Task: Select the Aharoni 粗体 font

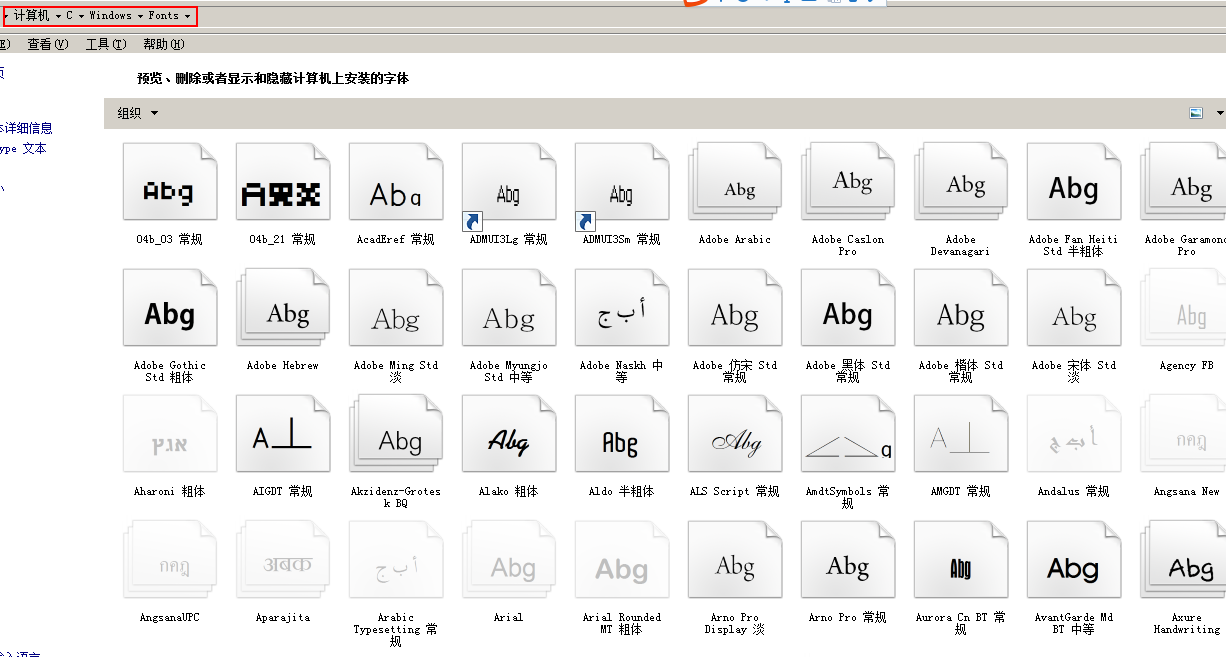Action: tap(169, 434)
